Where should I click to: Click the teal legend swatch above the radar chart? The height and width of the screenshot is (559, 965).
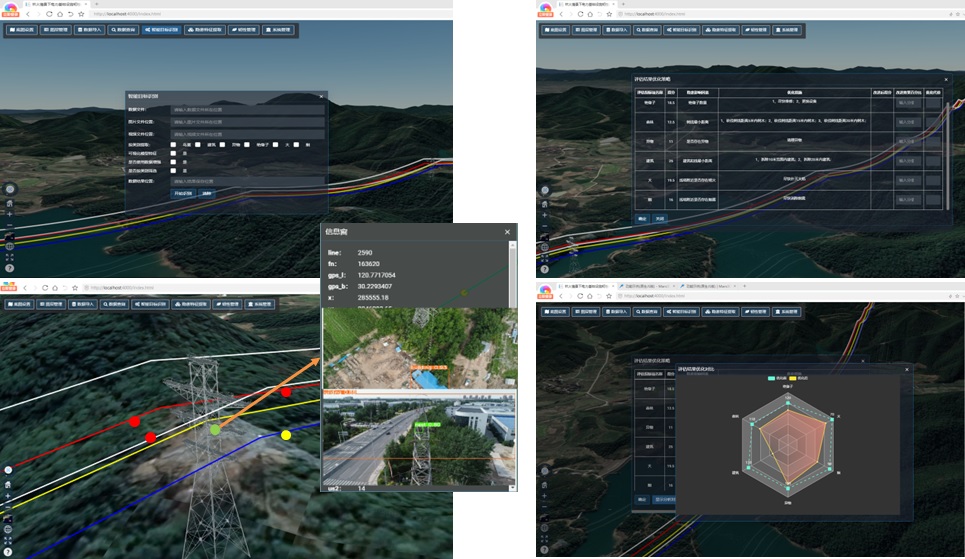click(772, 378)
